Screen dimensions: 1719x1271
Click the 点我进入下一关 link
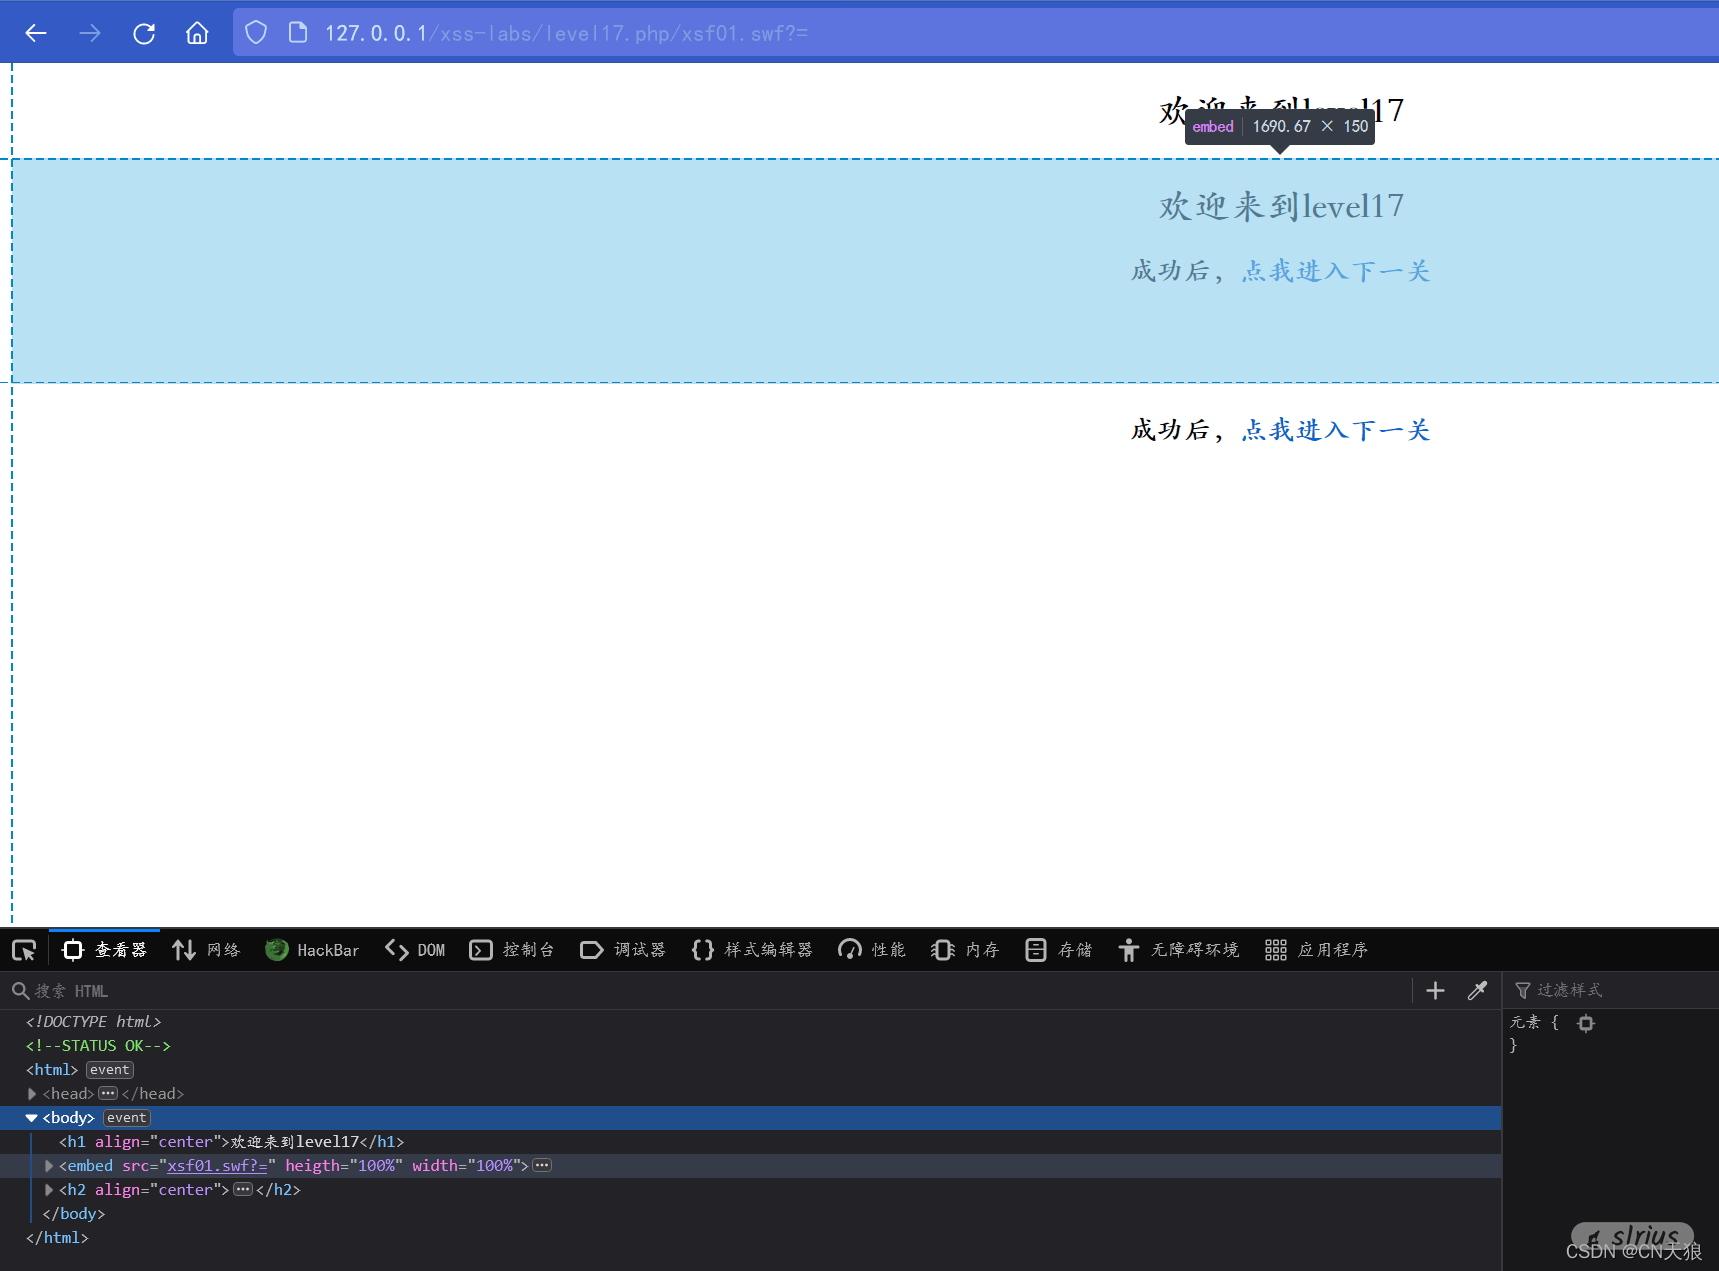(x=1334, y=429)
